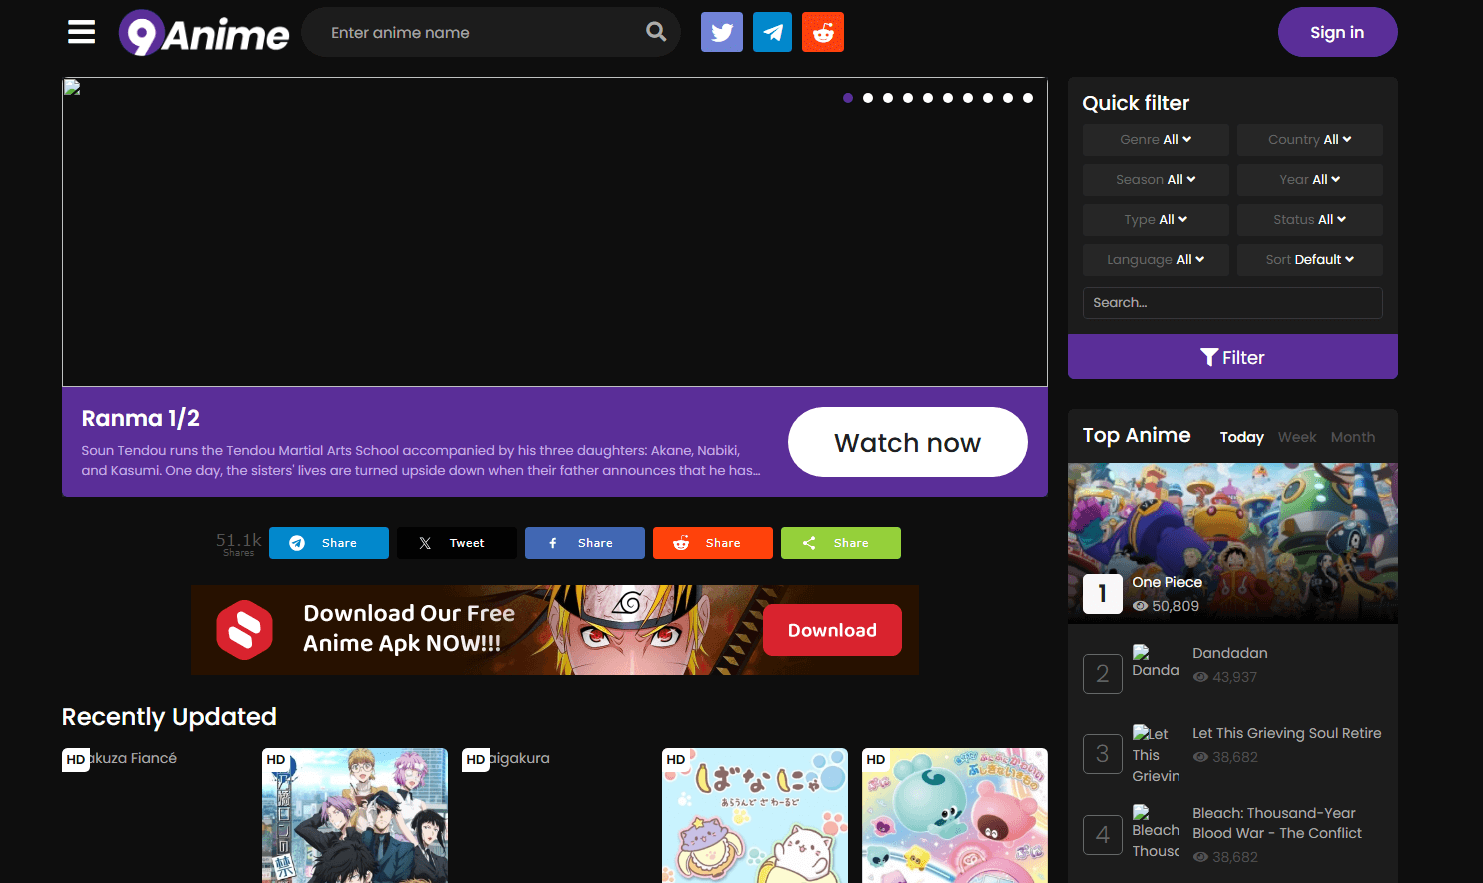Open the Year filter dropdown
The width and height of the screenshot is (1483, 883).
click(x=1309, y=180)
